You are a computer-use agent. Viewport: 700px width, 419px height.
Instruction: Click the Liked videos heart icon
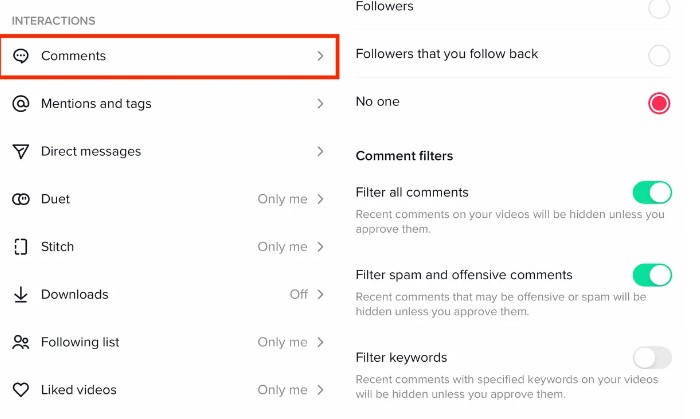[21, 390]
